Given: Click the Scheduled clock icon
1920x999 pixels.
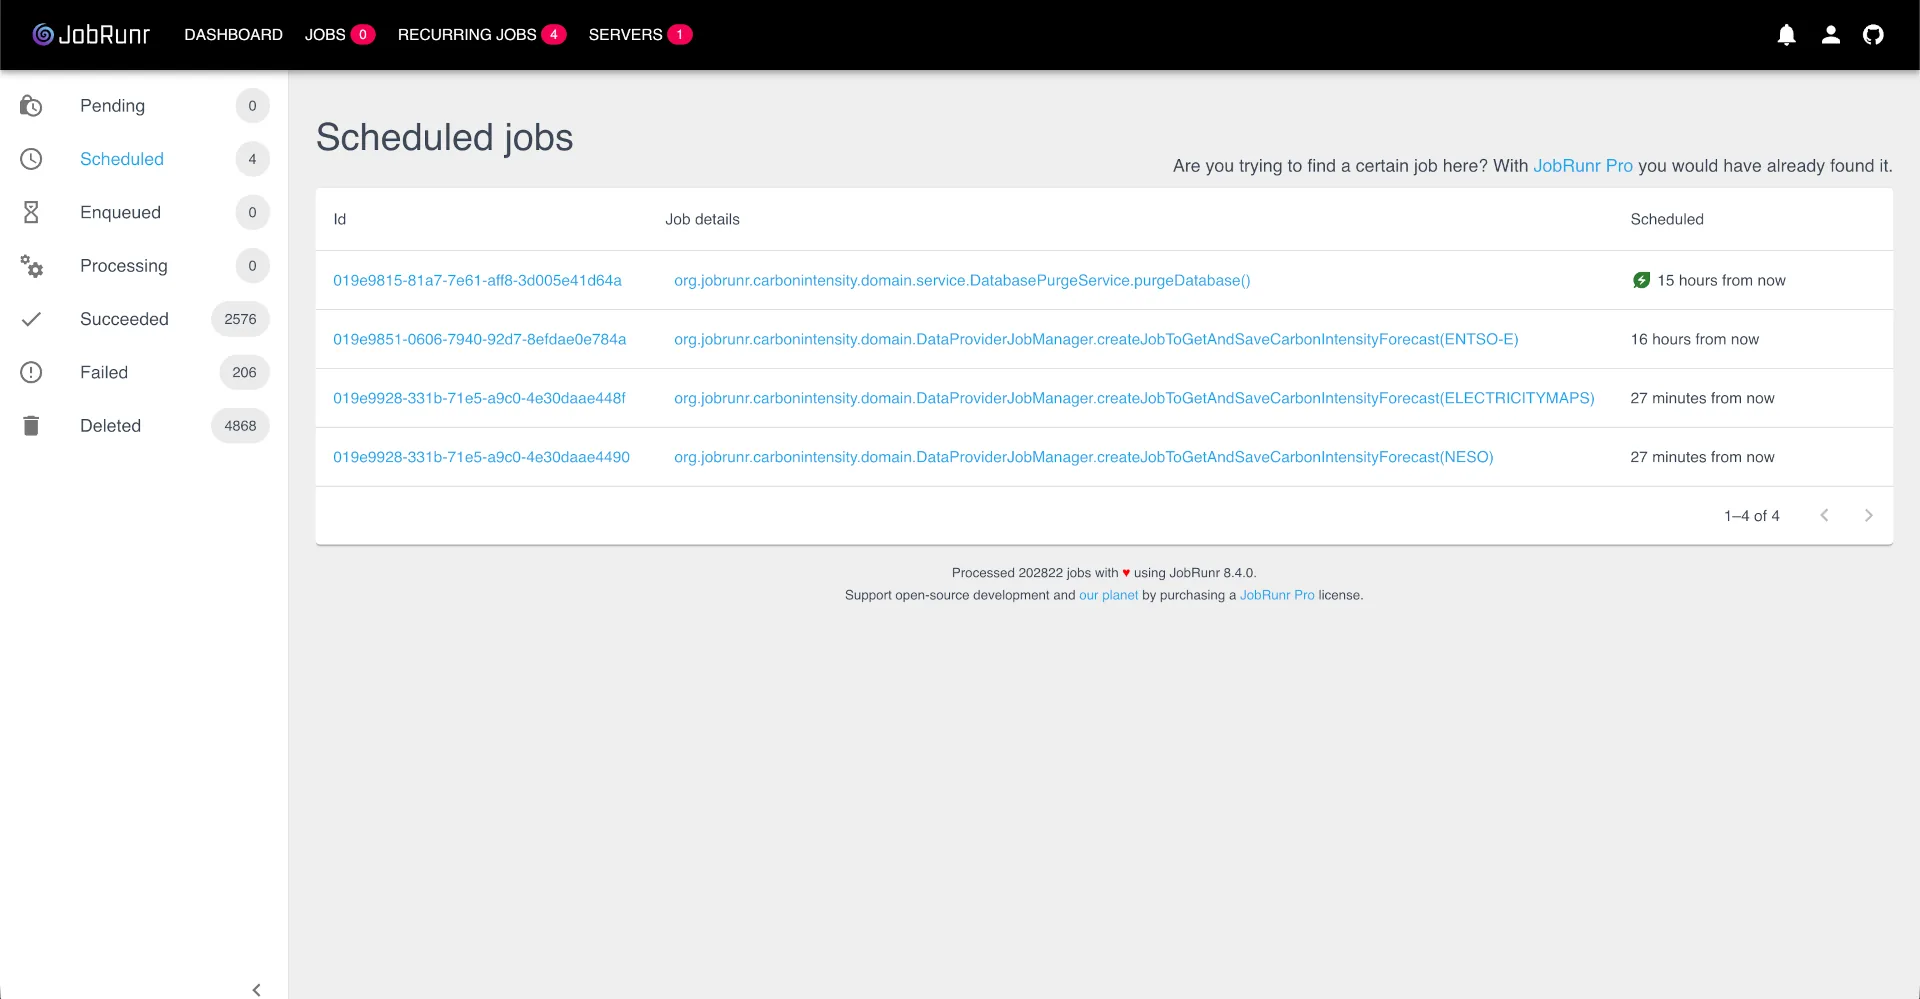Looking at the screenshot, I should click(x=31, y=159).
